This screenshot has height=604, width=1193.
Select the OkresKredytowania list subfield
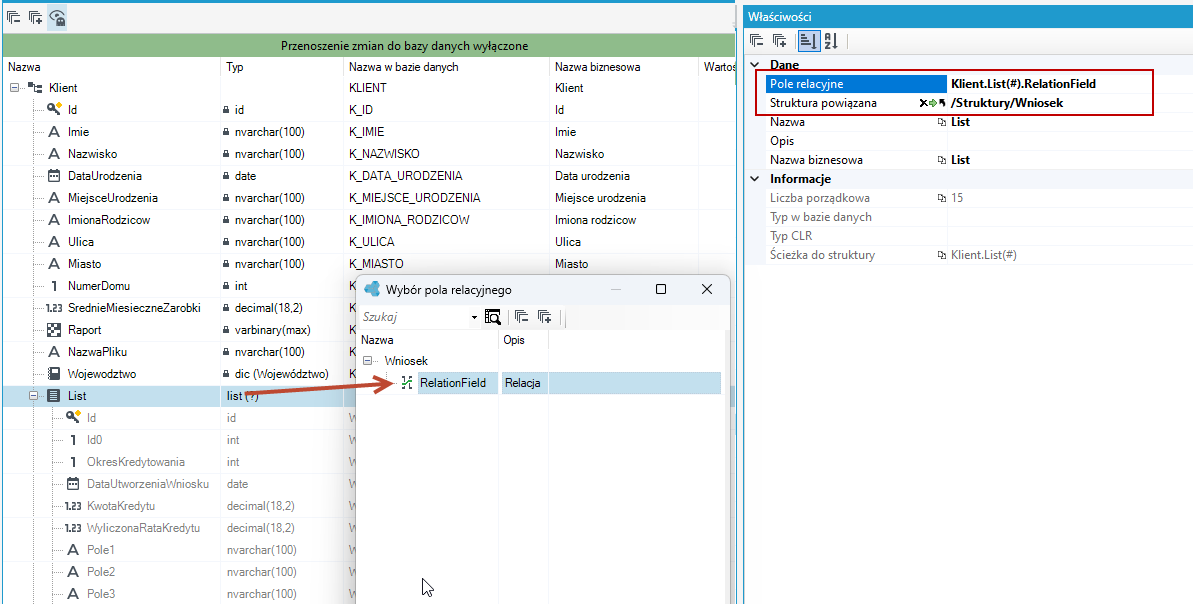135,462
